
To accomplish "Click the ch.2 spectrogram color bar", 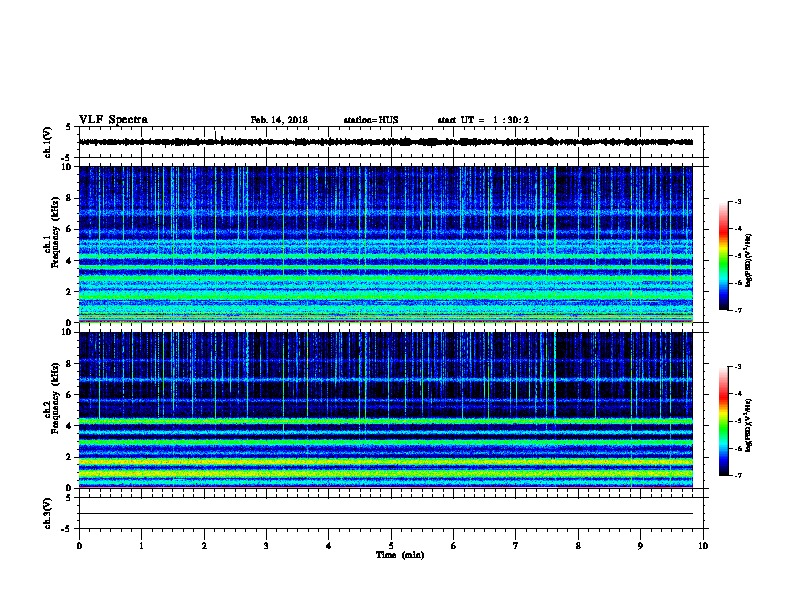I will [x=724, y=421].
